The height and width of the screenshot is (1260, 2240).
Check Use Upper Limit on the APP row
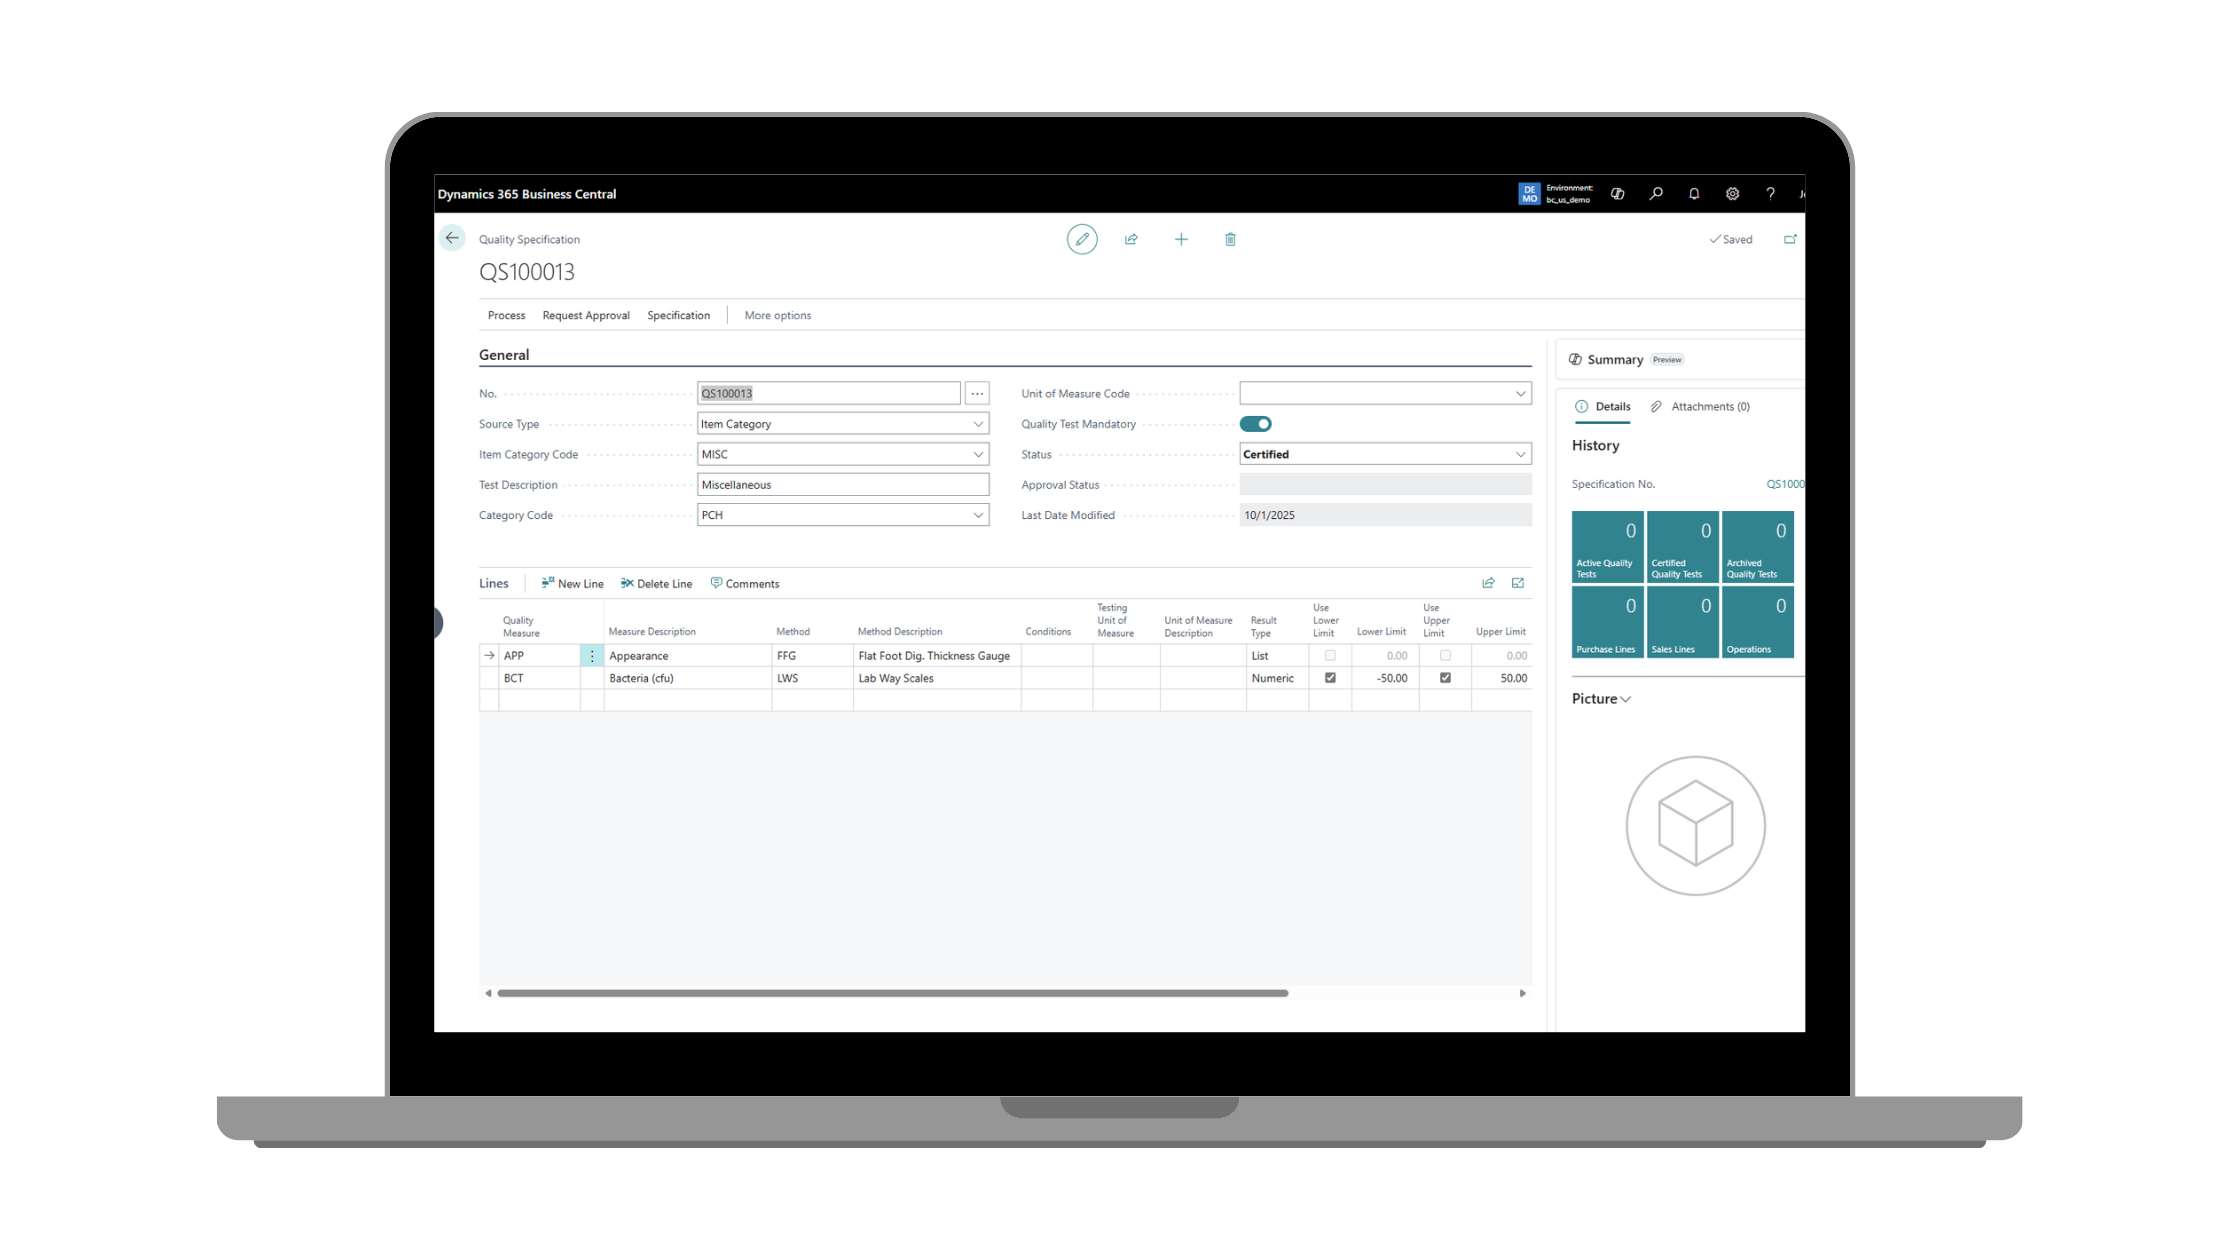point(1445,656)
